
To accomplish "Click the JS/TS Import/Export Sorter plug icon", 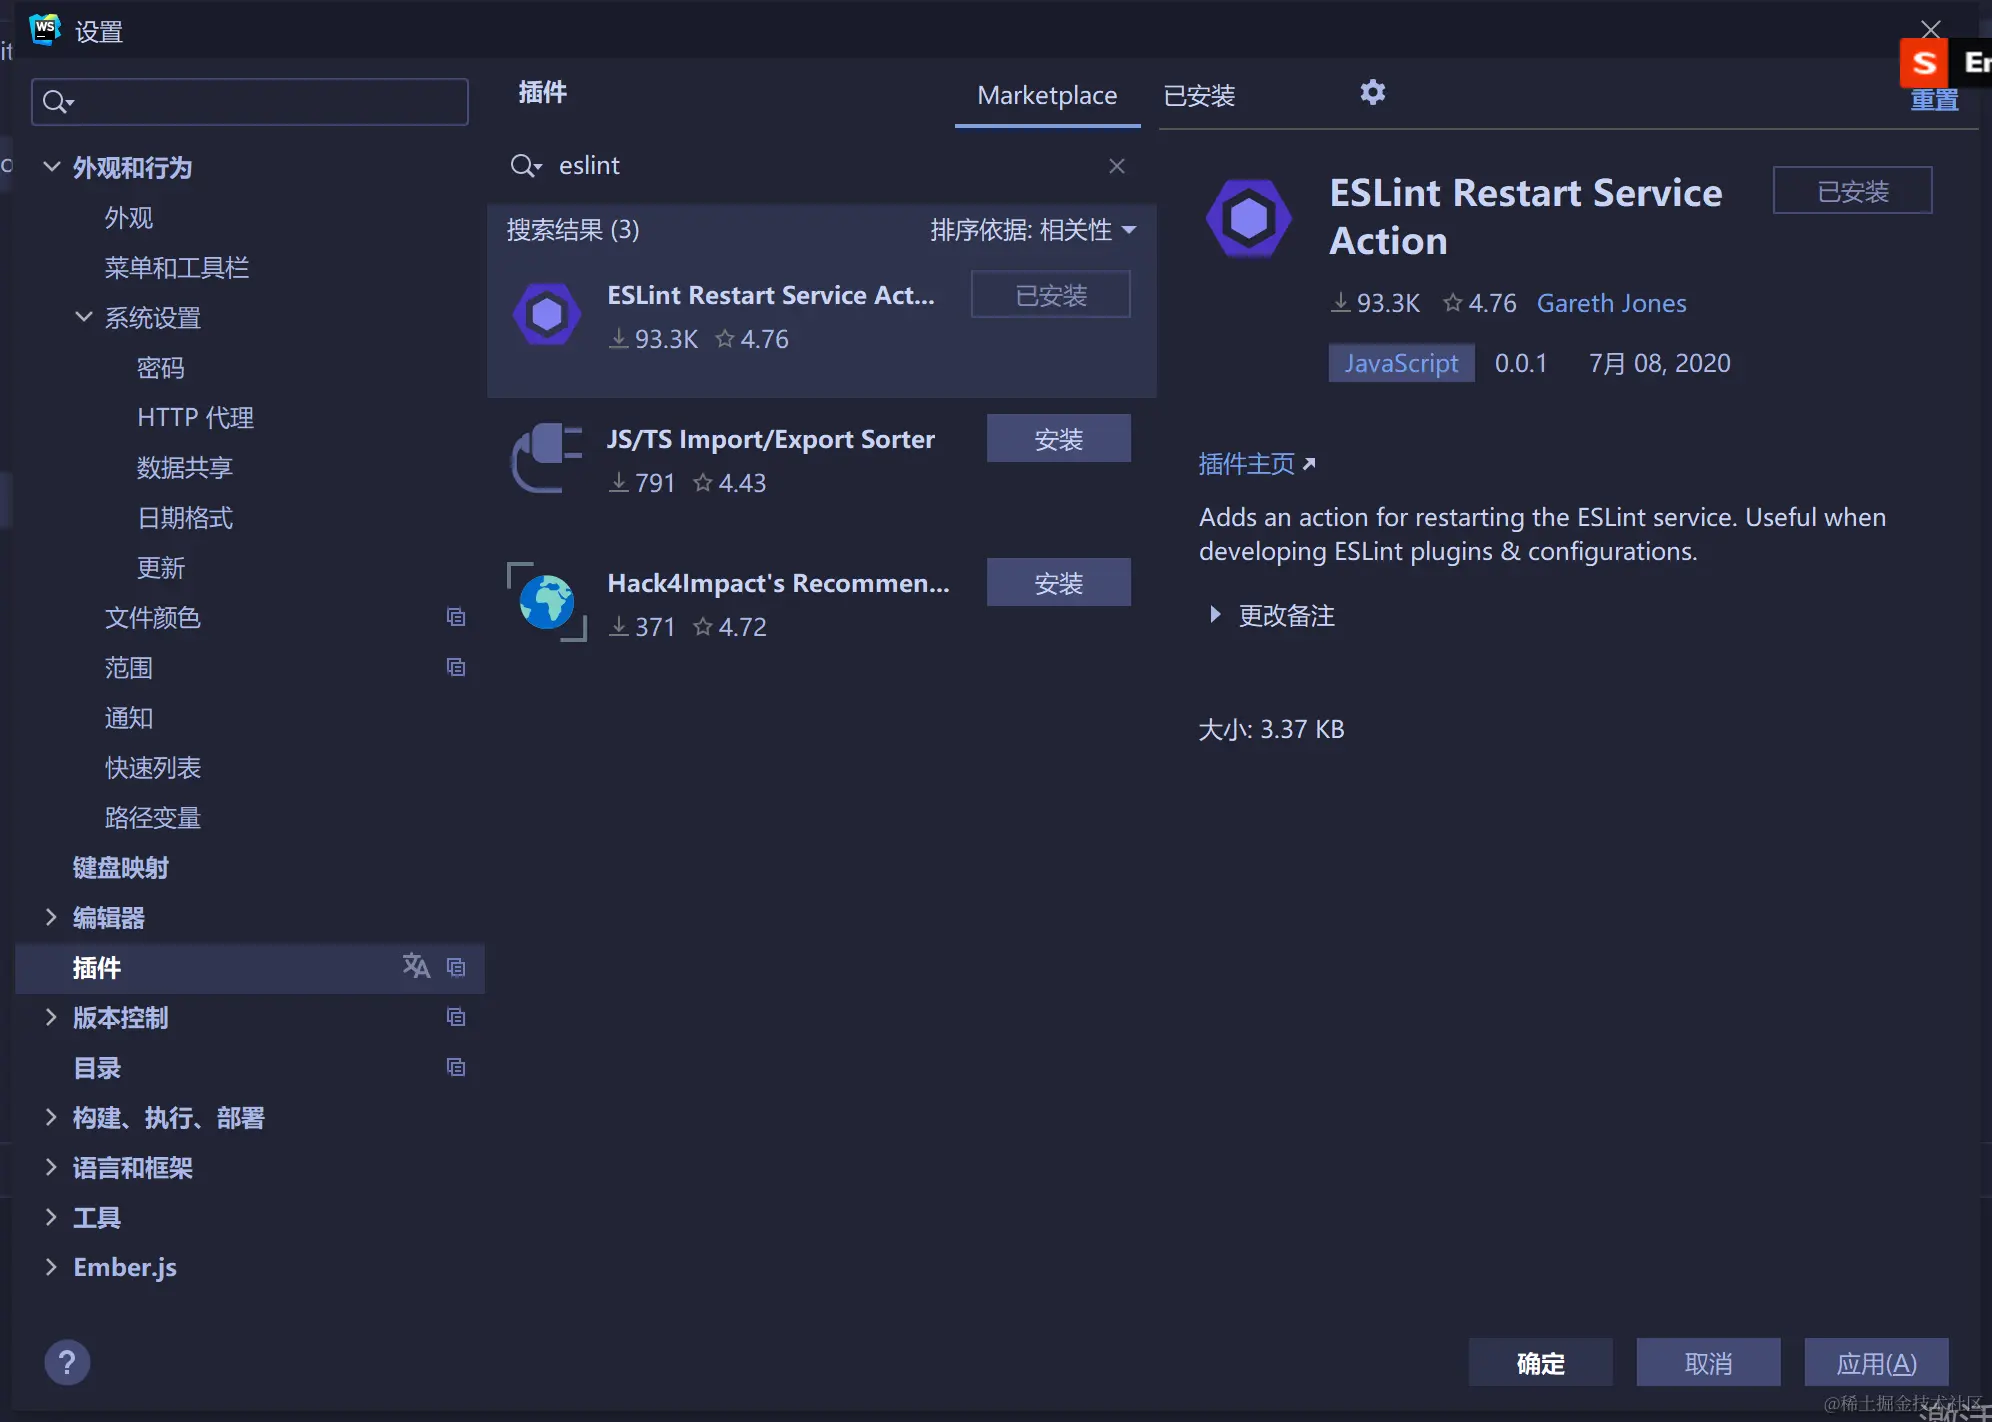I will click(546, 458).
